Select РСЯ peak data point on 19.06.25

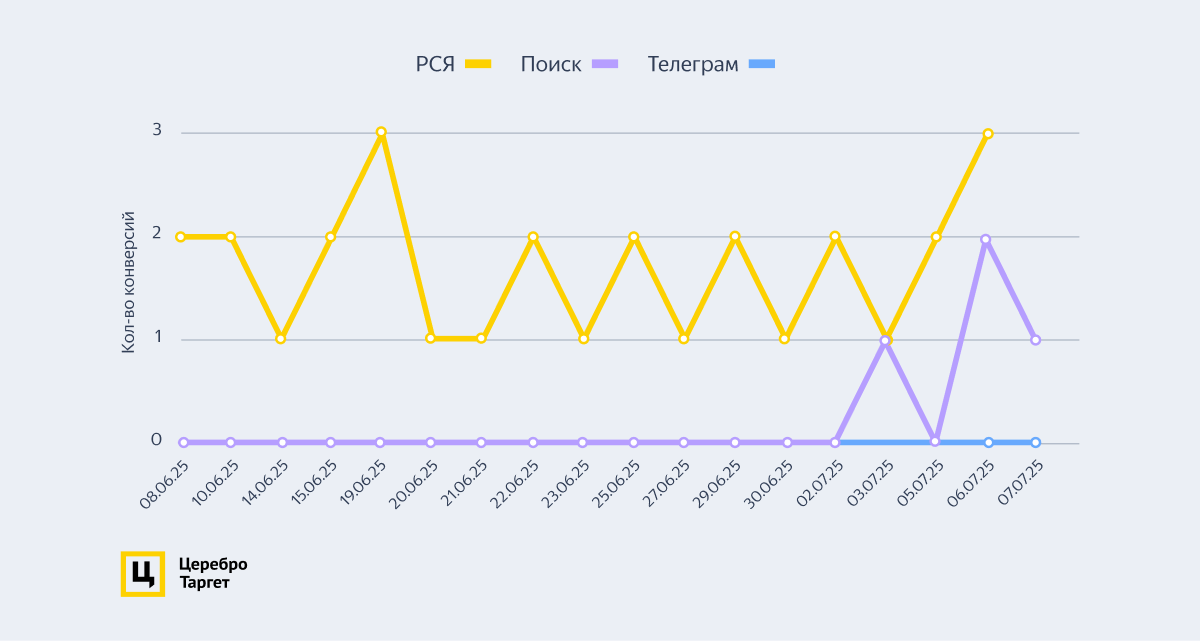pos(381,132)
